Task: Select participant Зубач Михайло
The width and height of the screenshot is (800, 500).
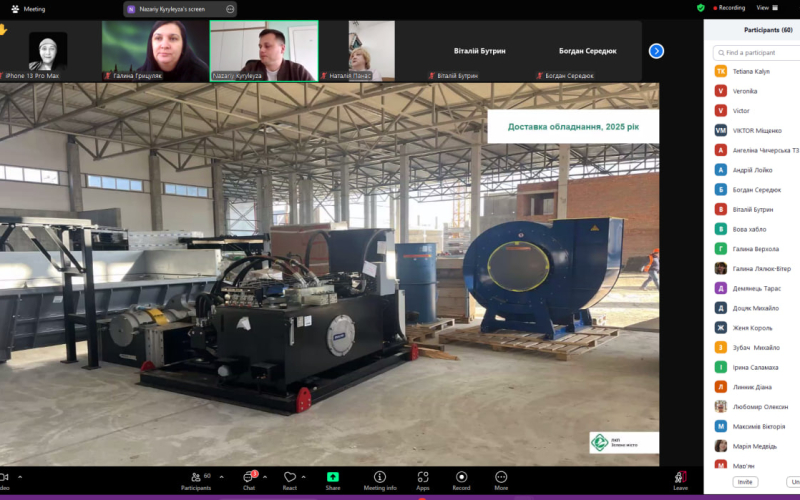Action: tap(757, 347)
